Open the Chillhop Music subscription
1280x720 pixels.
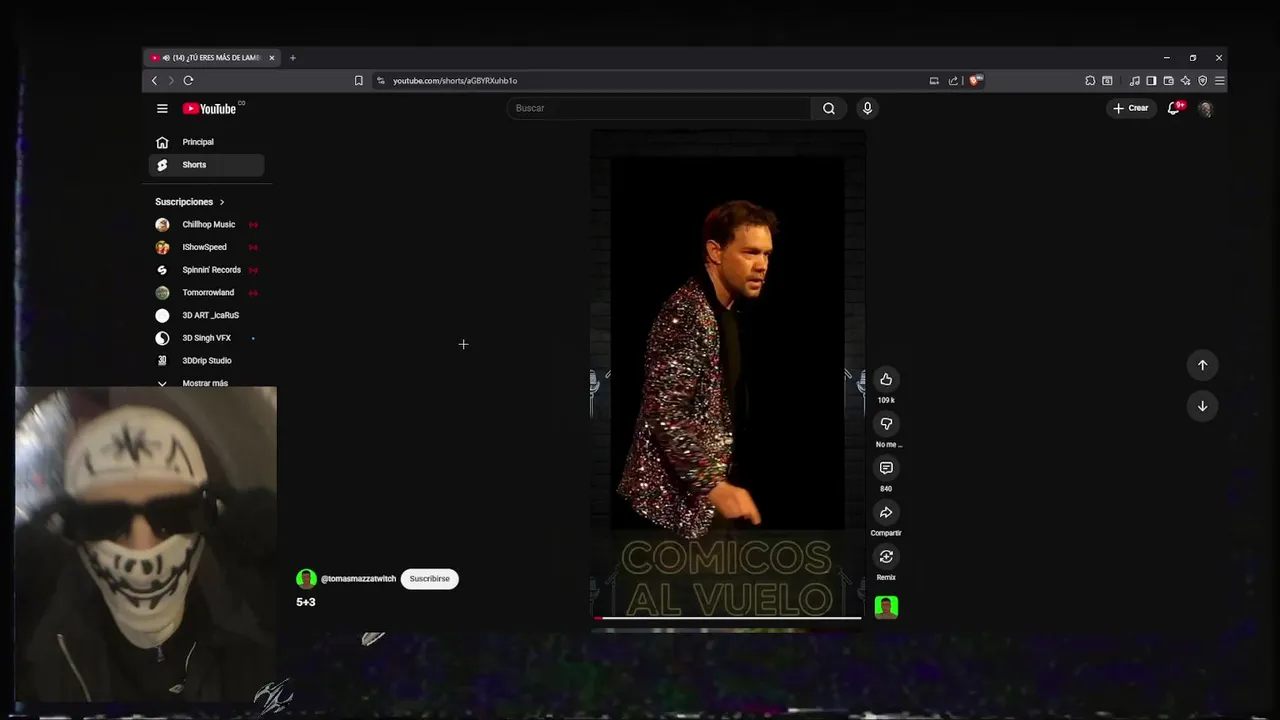pos(206,225)
